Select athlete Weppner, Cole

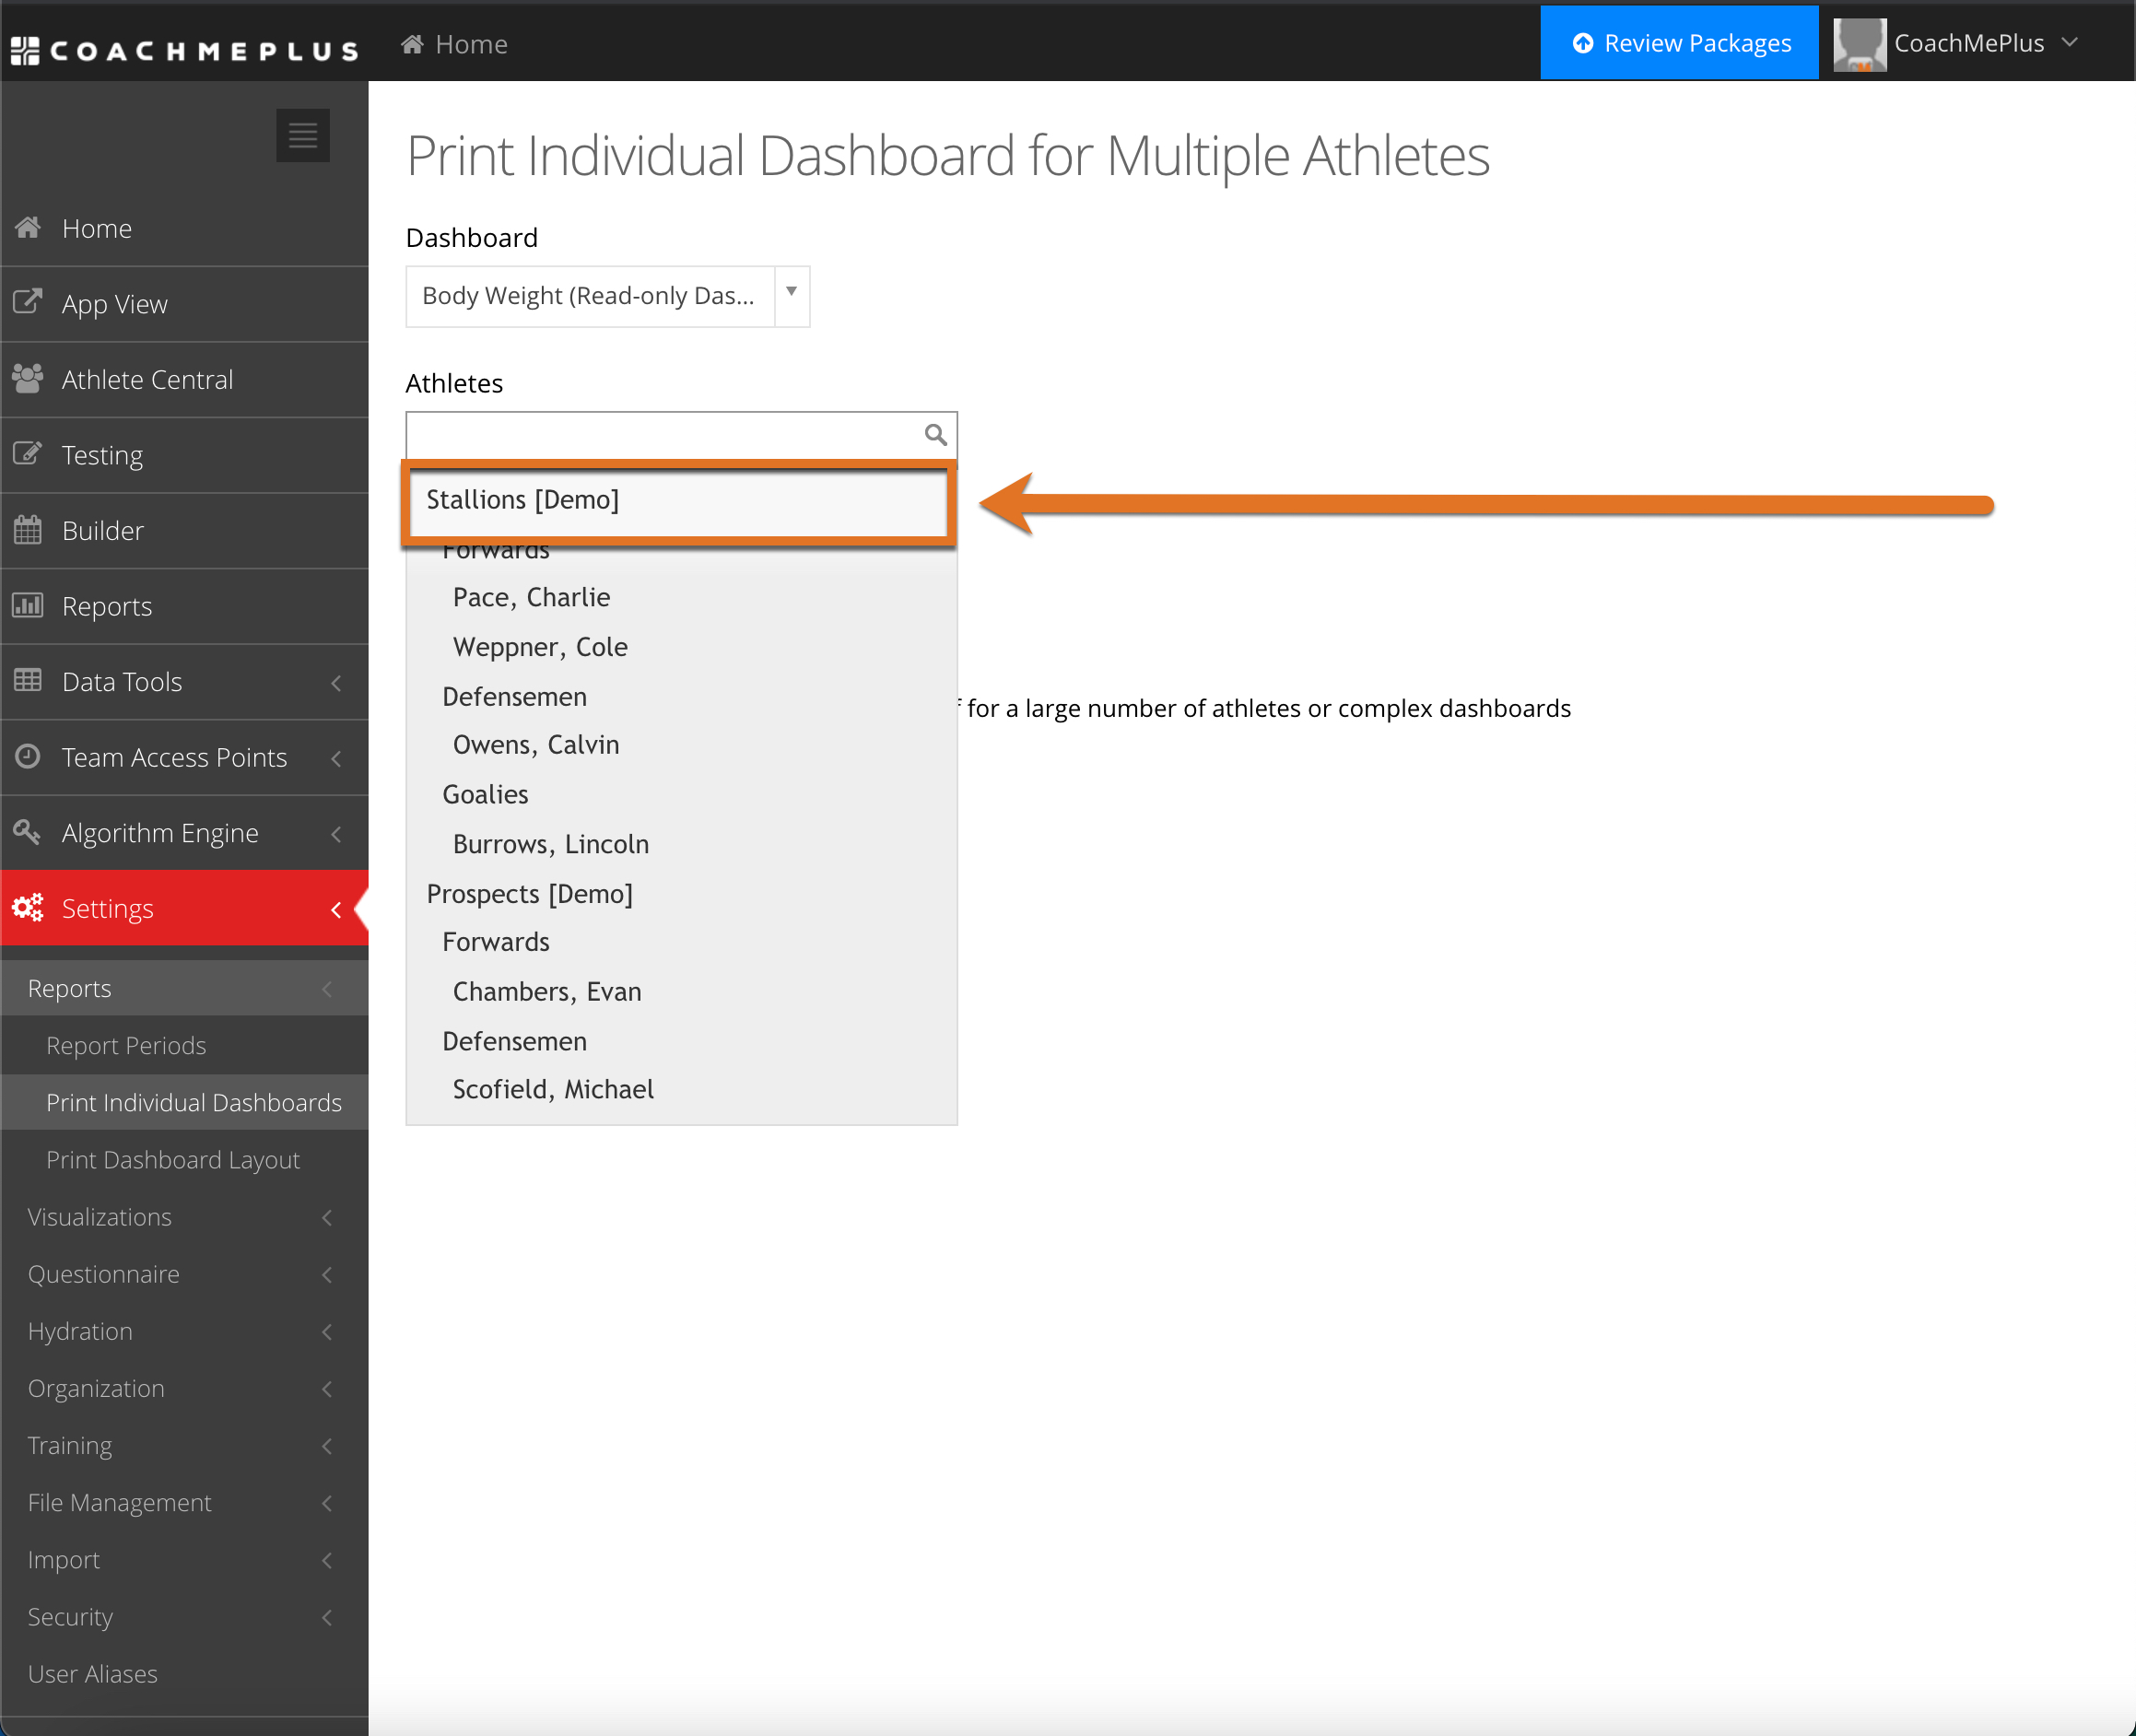(681, 646)
